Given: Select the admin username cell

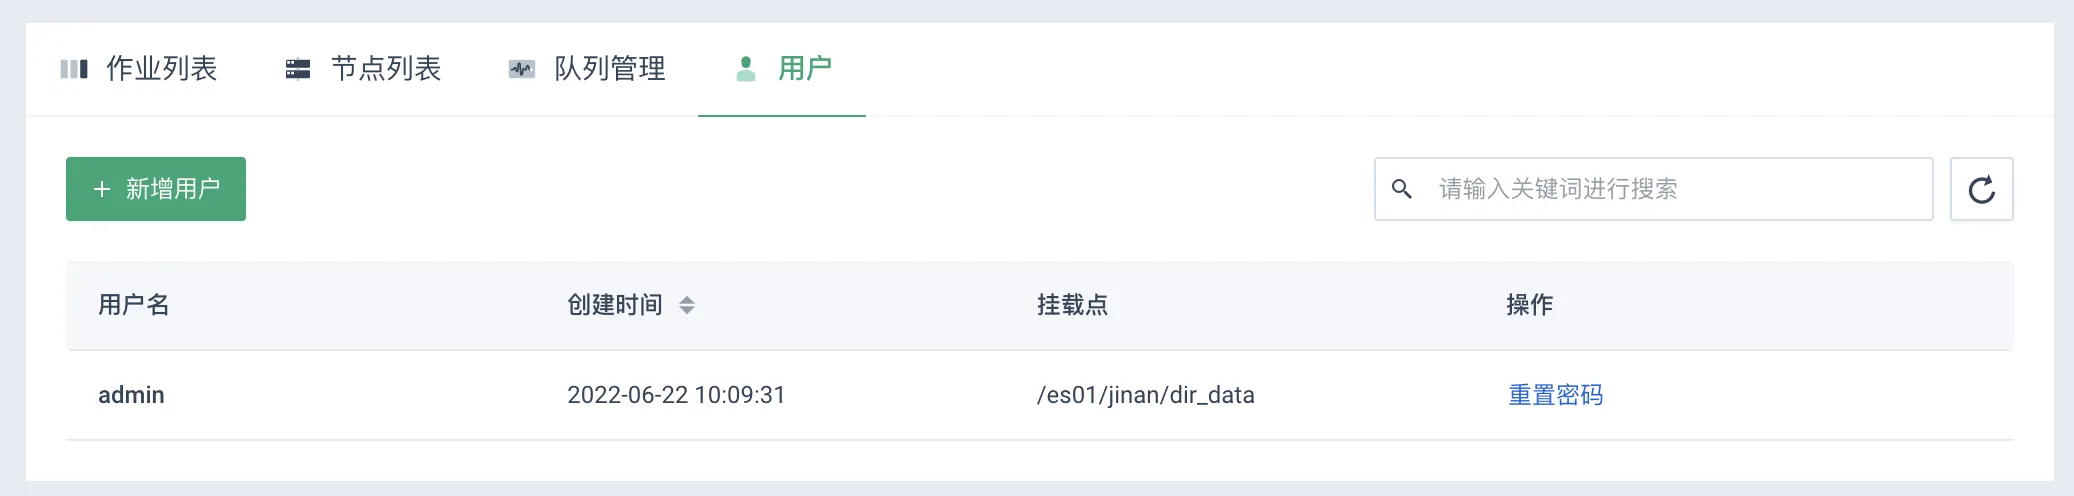Looking at the screenshot, I should [x=131, y=395].
